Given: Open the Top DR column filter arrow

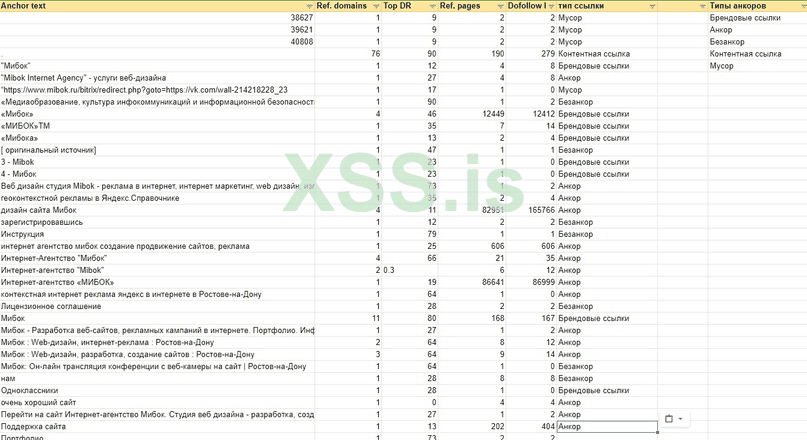Looking at the screenshot, I should click(x=432, y=6).
